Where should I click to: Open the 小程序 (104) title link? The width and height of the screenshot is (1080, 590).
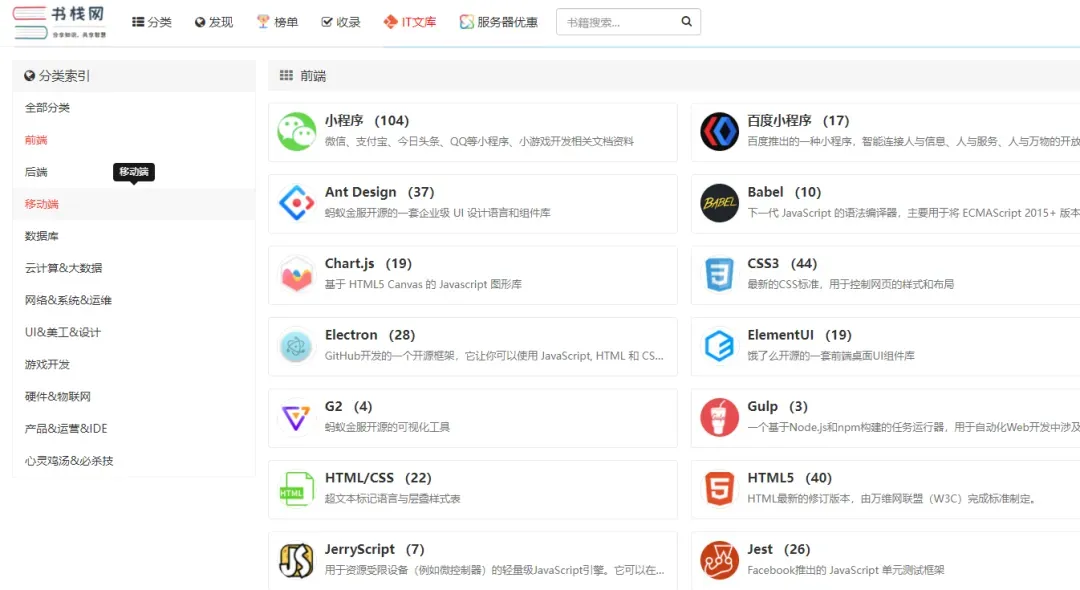point(366,120)
